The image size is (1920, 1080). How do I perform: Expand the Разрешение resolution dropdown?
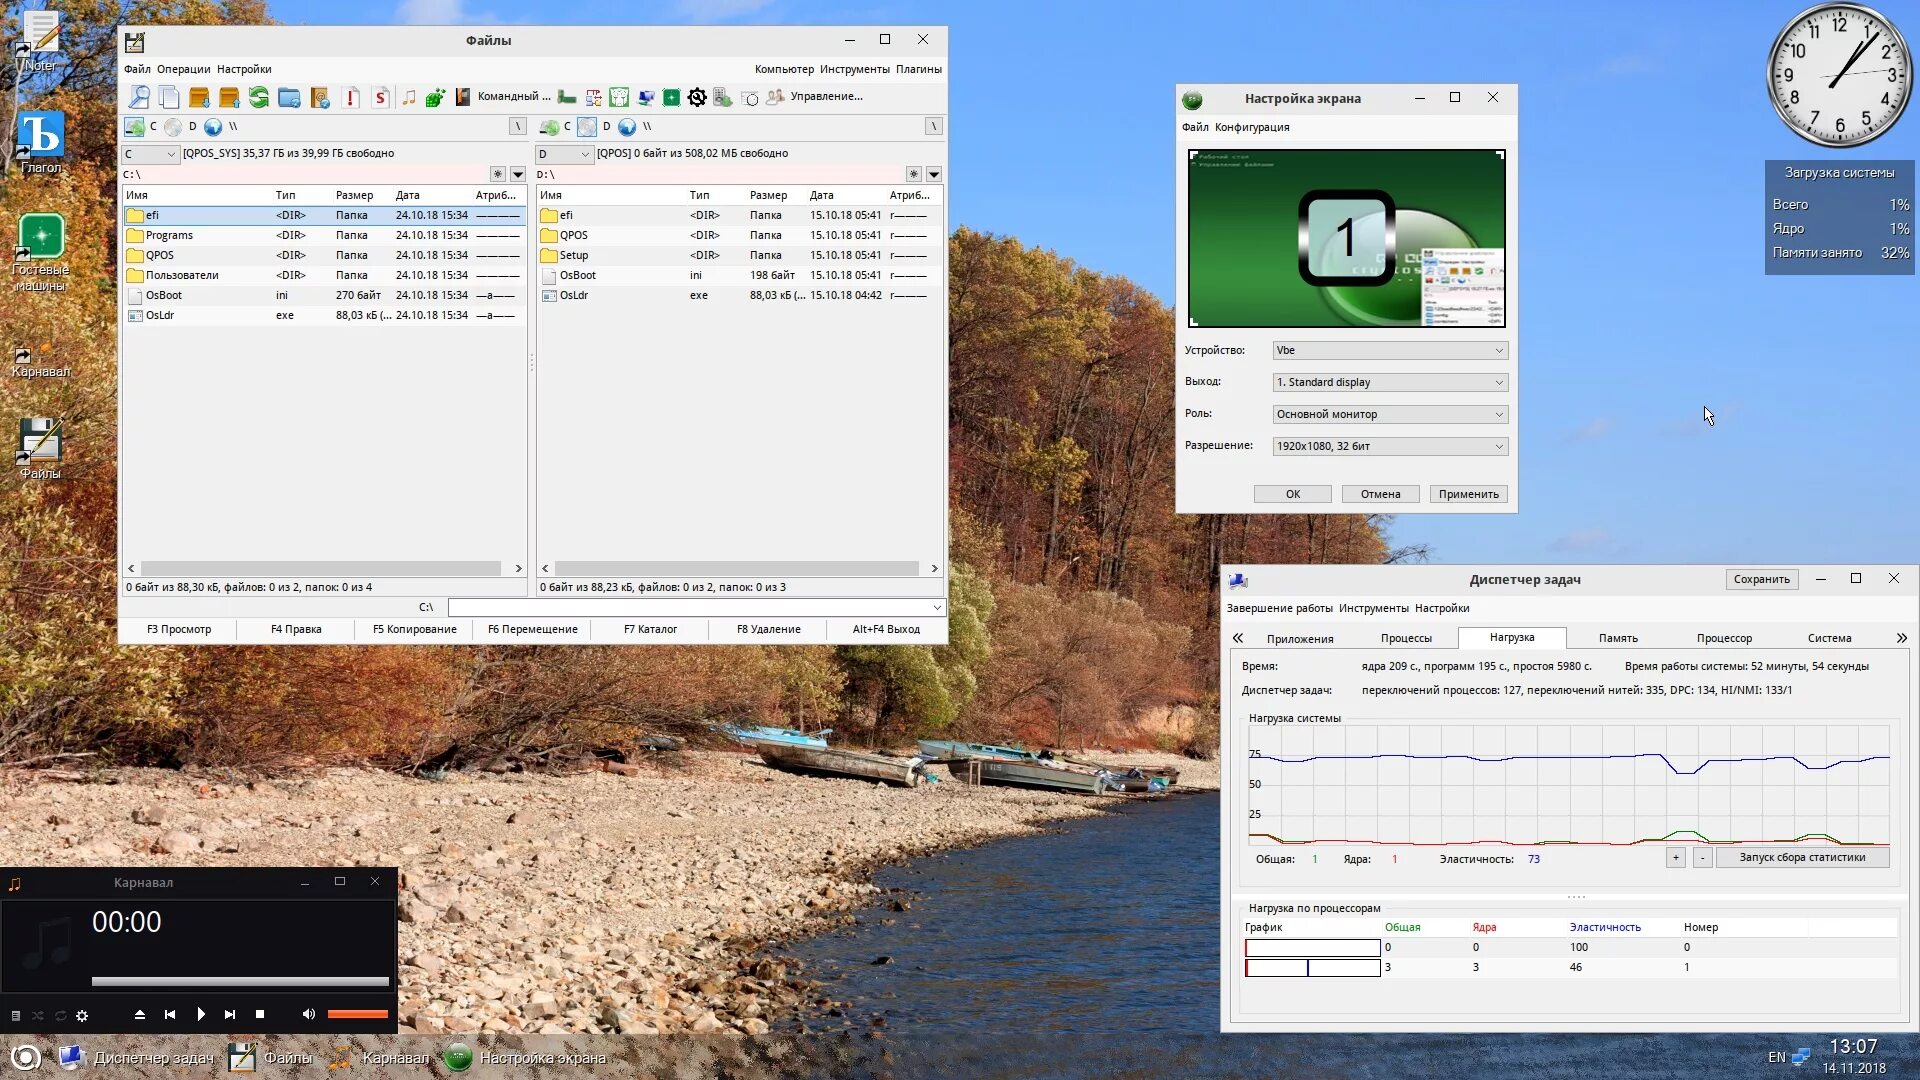pos(1390,446)
